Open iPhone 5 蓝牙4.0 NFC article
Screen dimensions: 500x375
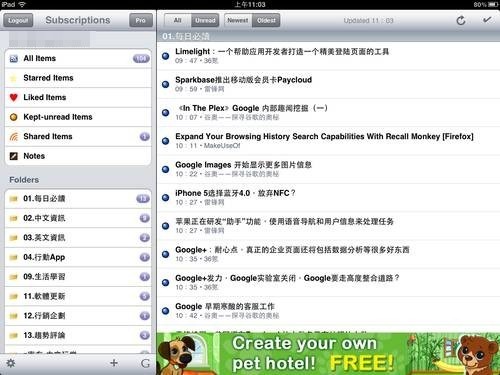point(328,198)
